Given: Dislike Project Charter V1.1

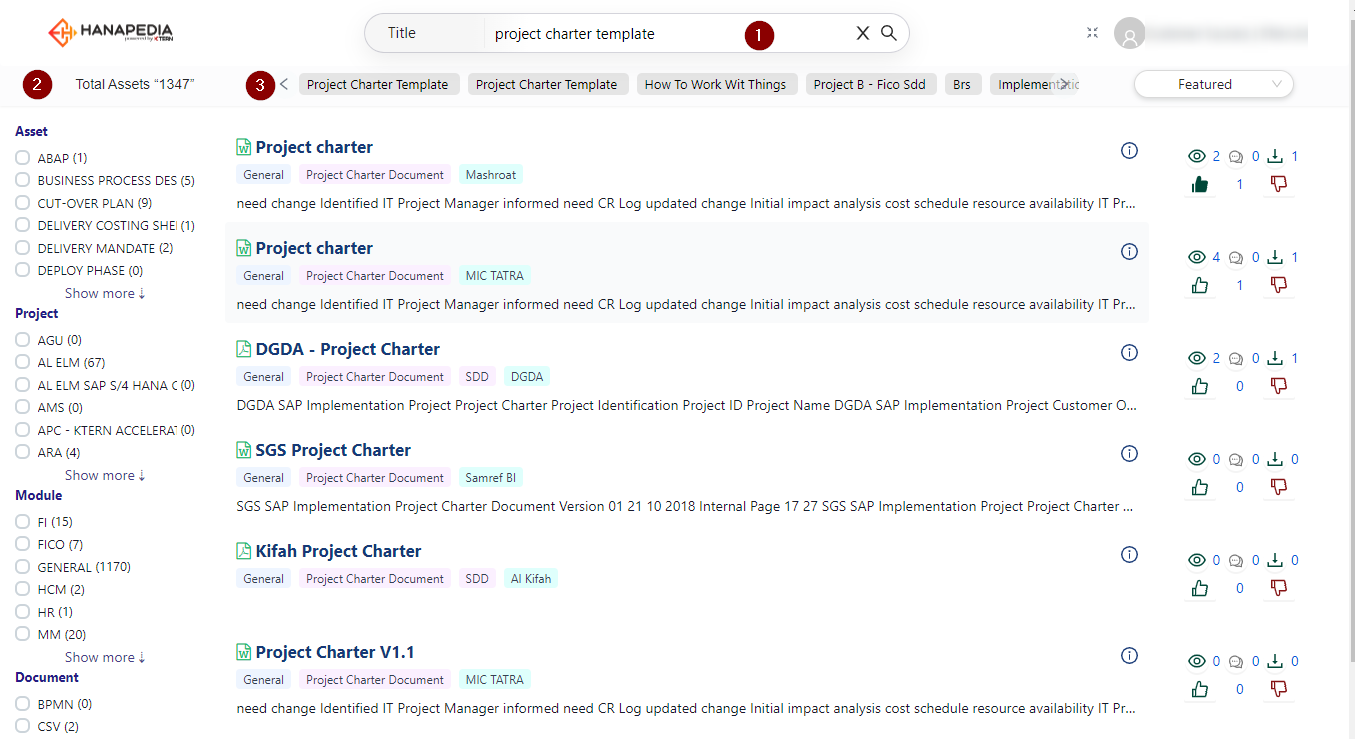Looking at the screenshot, I should click(1278, 689).
